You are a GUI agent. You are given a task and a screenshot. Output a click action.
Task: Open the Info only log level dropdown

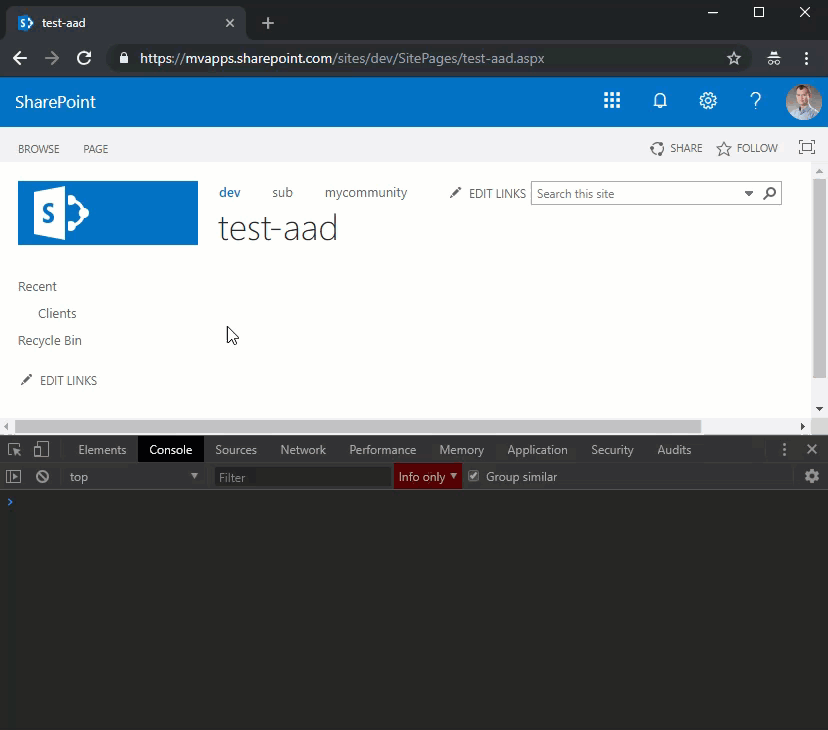(x=428, y=476)
